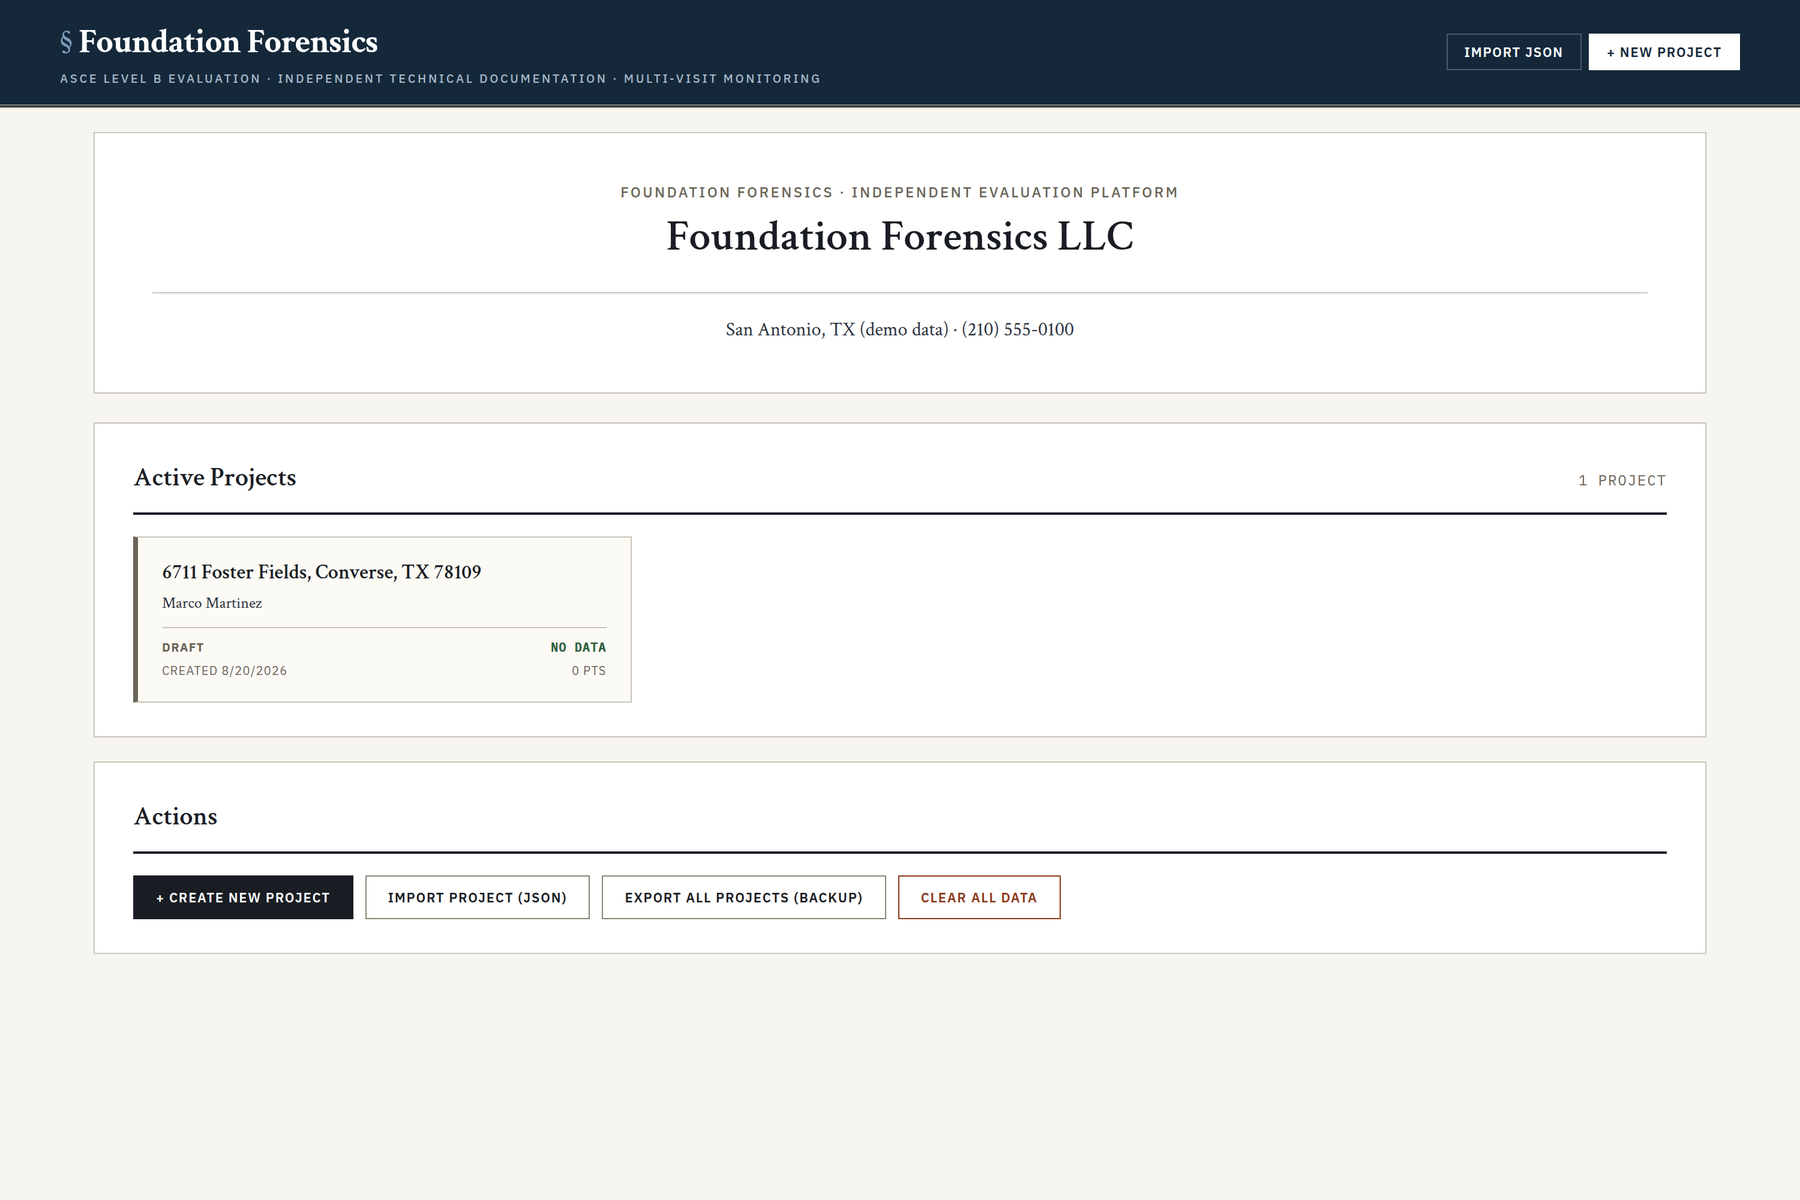1800x1200 pixels.
Task: Click the San Antonio phone contact line
Action: click(x=900, y=329)
